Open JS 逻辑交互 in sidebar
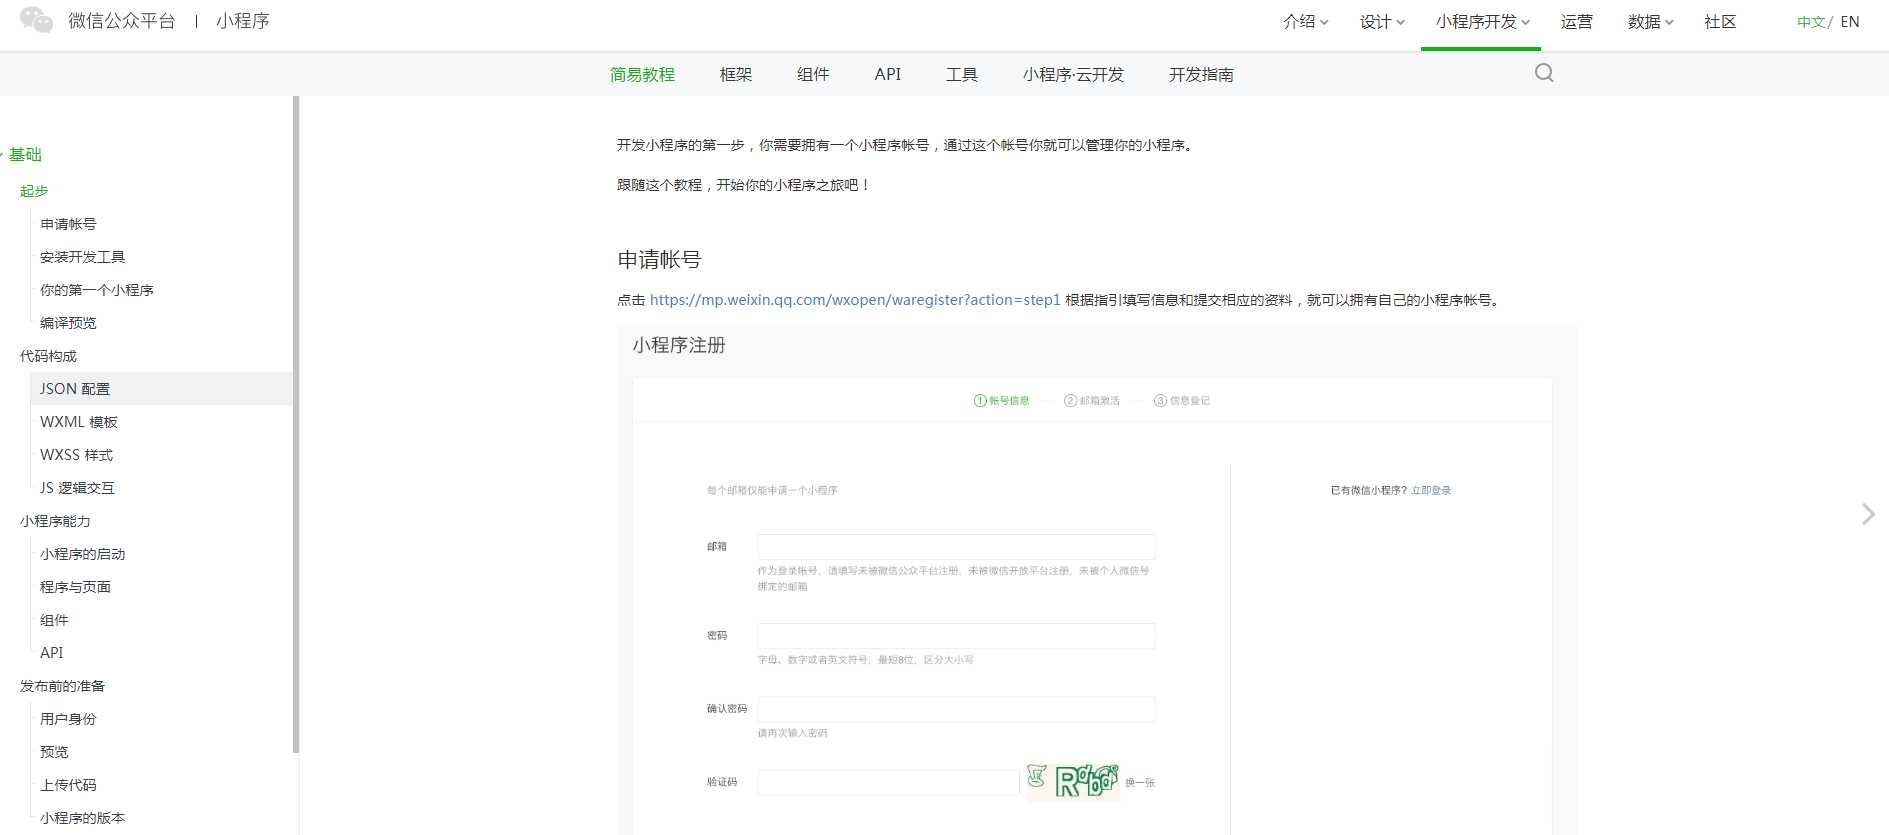Screen dimensions: 1889x835 pos(77,488)
